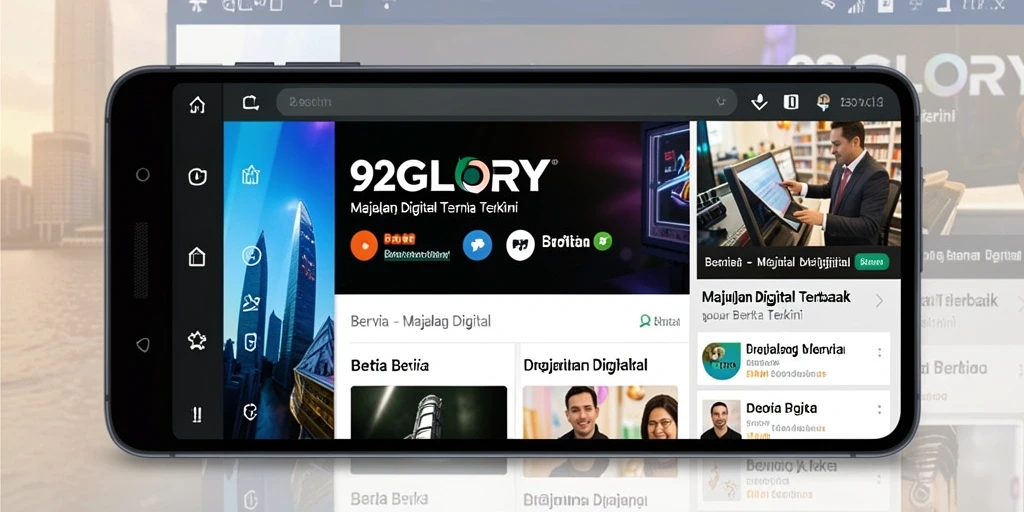1024x512 pixels.
Task: Open the three-dot menu for Drojalaog Mervia
Action: pyautogui.click(x=880, y=353)
